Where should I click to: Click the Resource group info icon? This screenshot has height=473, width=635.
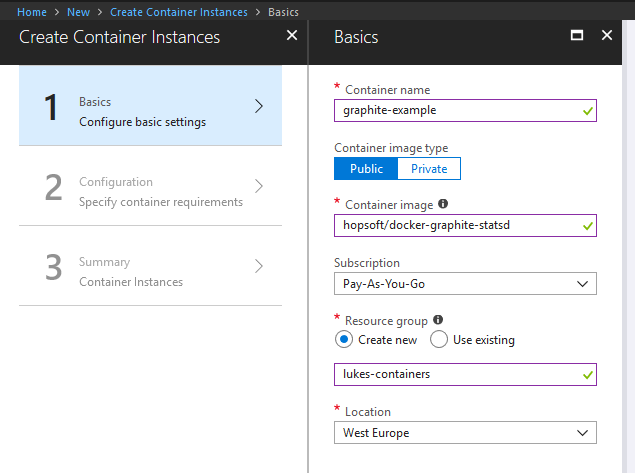click(x=438, y=320)
